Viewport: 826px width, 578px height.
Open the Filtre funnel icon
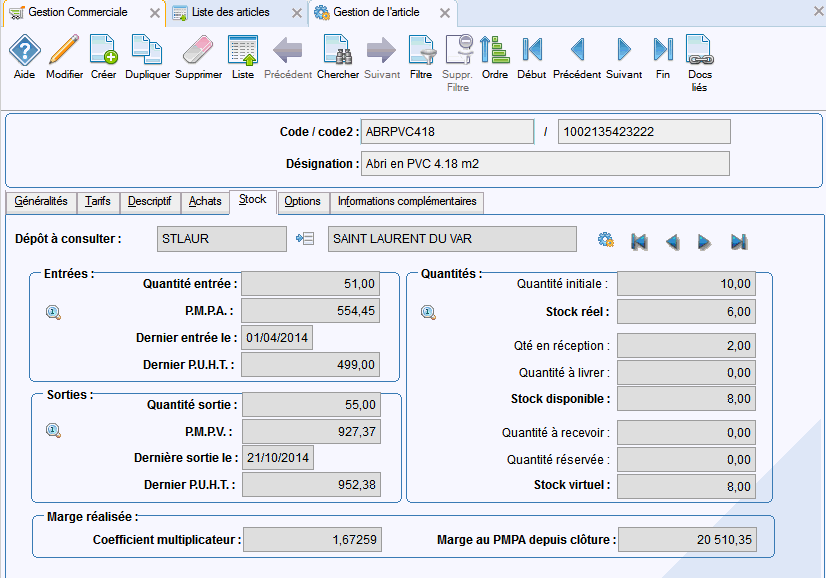(x=421, y=50)
